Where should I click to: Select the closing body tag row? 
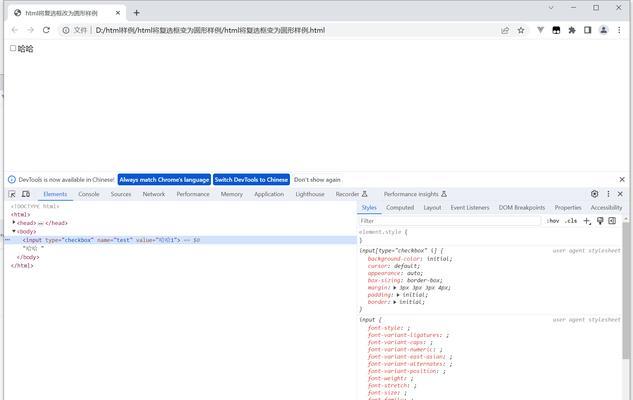28,257
